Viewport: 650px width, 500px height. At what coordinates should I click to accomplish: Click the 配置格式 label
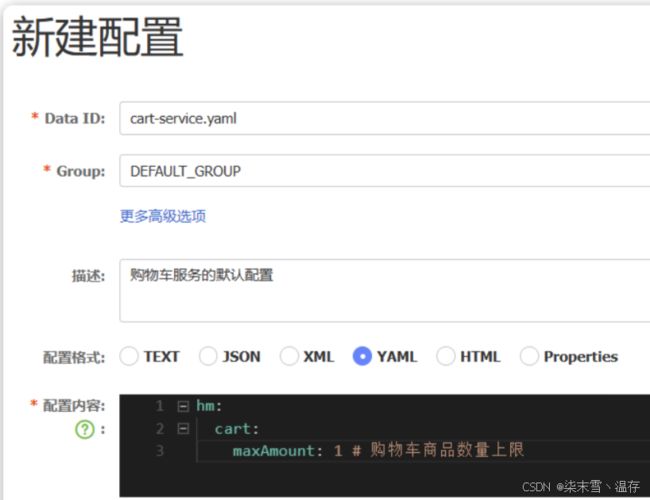tap(74, 357)
